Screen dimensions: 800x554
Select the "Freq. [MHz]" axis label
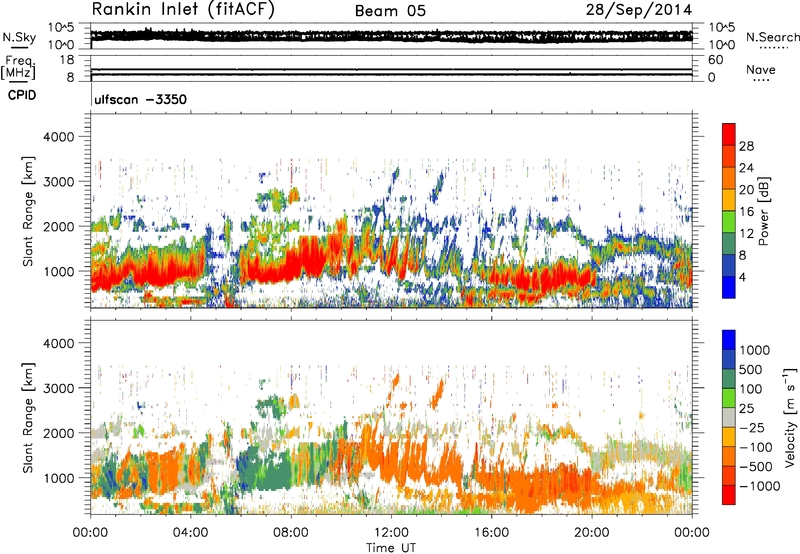click(x=18, y=67)
